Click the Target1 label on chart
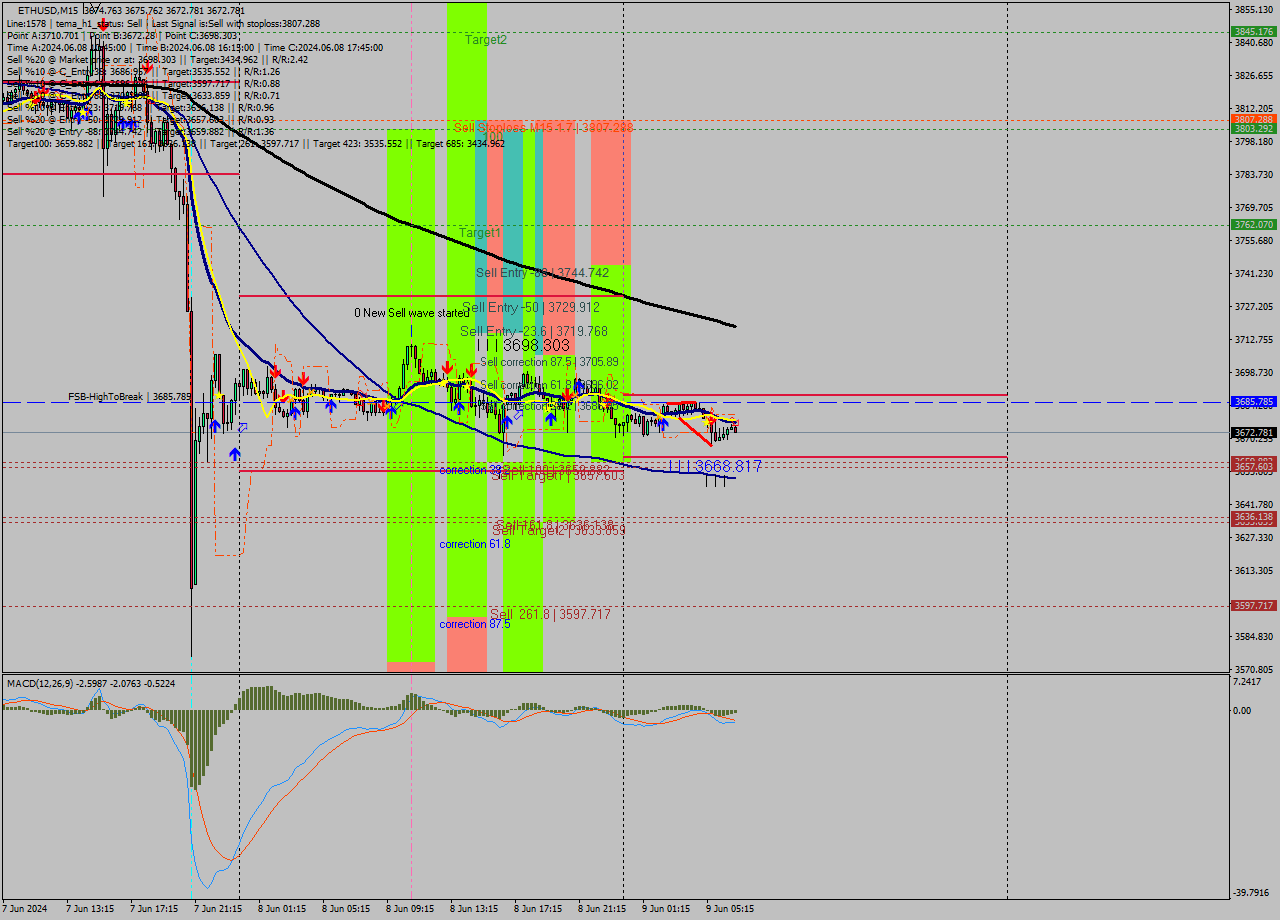The width and height of the screenshot is (1280, 920). point(480,233)
